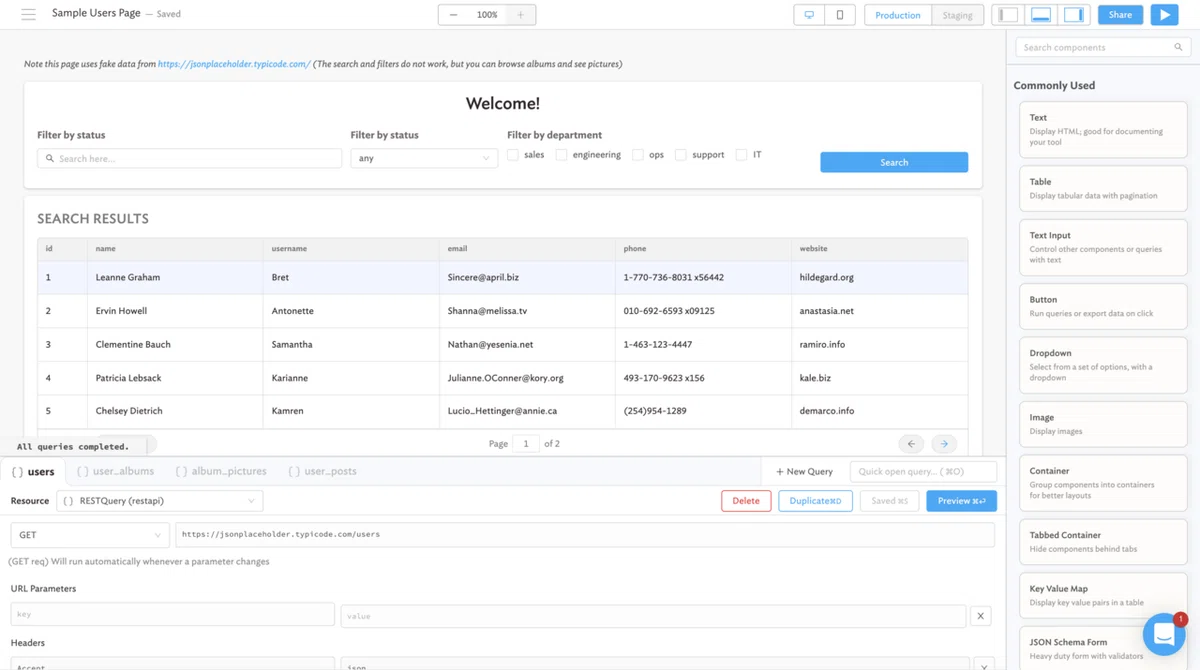
Task: Tick the sales checkbox
Action: (513, 155)
